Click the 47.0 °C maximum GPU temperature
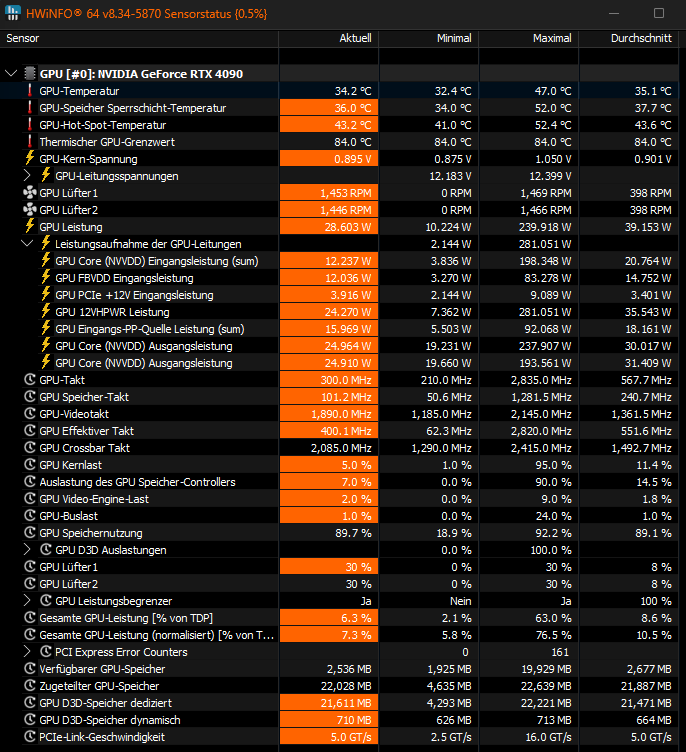Screen dimensions: 686x752 coord(553,91)
